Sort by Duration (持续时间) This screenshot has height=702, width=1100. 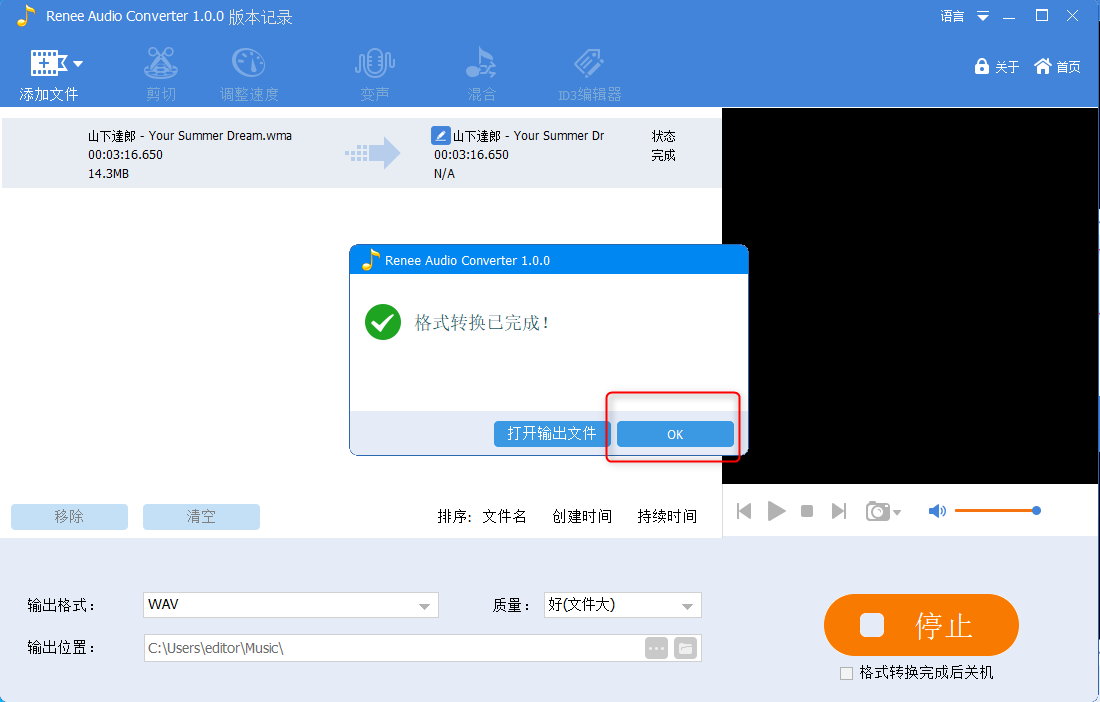click(666, 517)
